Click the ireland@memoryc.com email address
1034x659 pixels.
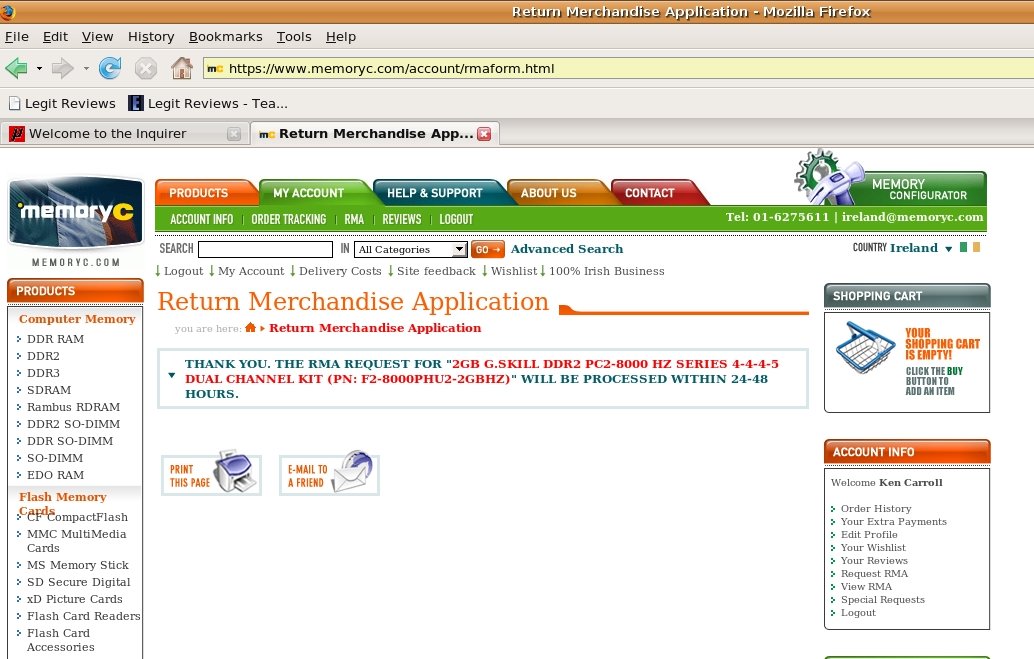click(912, 217)
